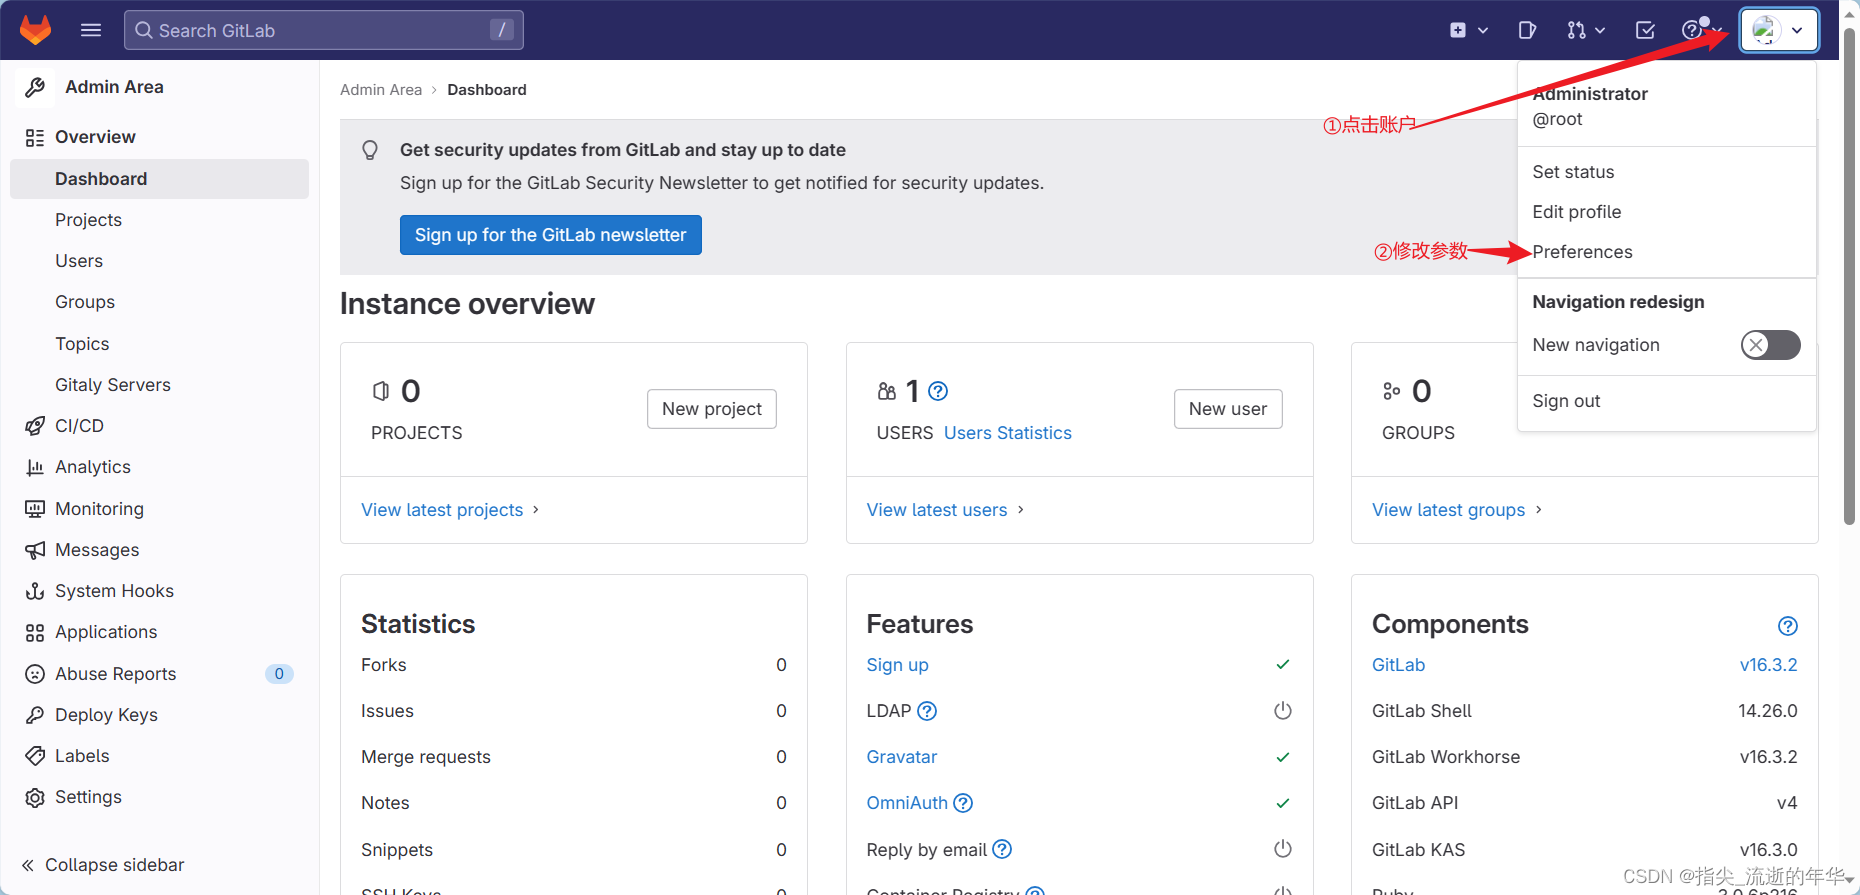The width and height of the screenshot is (1860, 895).
Task: Expand the merge requests dropdown
Action: pos(1585,30)
